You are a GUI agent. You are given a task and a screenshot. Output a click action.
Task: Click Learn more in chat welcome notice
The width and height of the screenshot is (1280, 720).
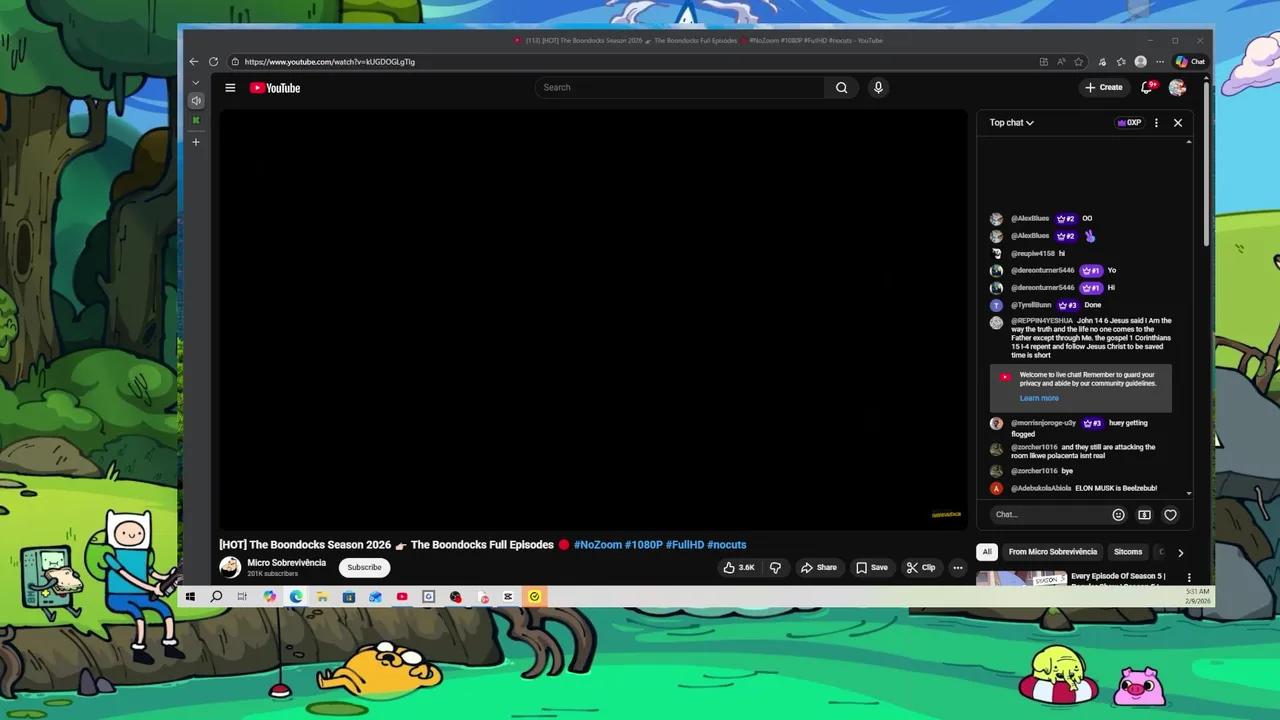point(1039,398)
